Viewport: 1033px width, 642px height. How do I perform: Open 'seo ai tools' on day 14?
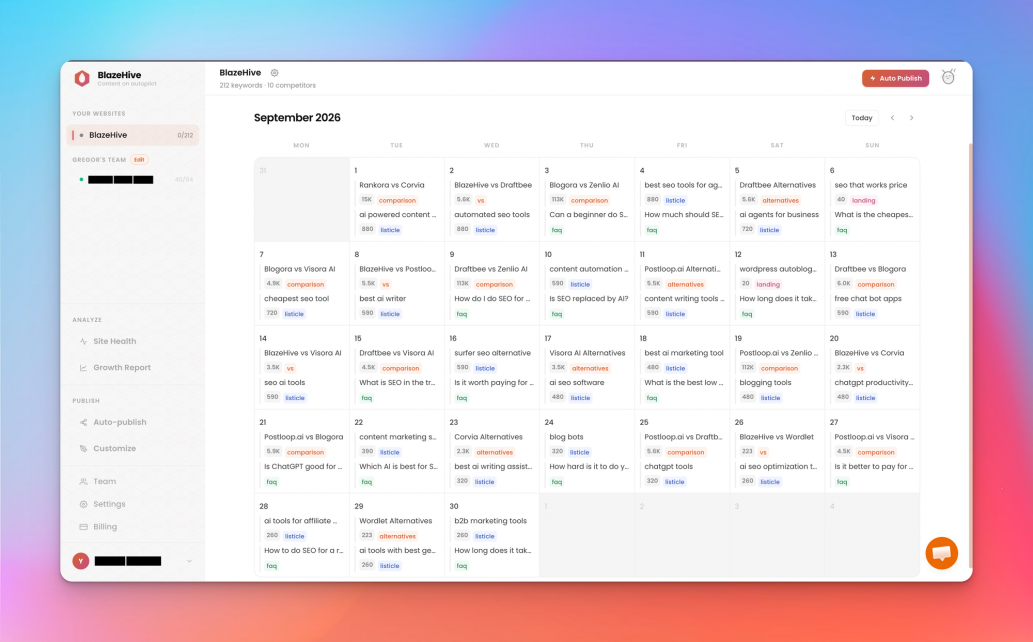[x=285, y=382]
